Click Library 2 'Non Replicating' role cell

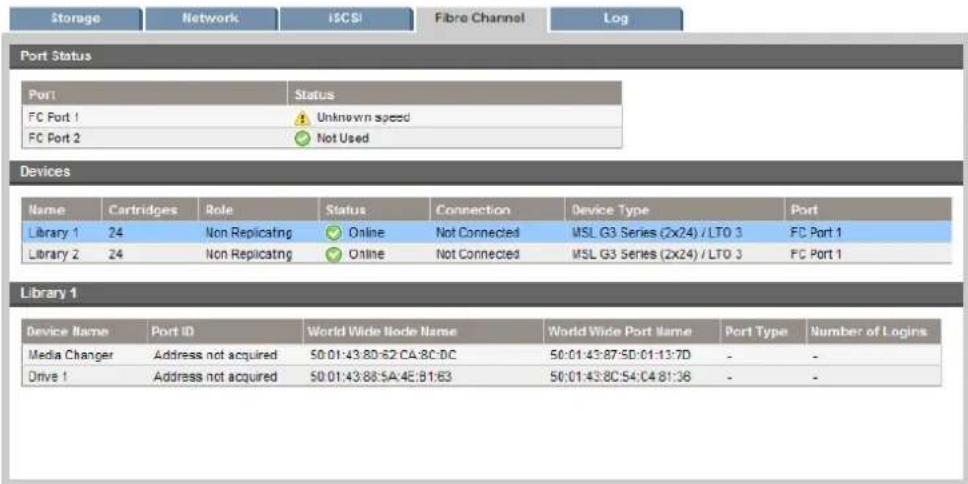coord(249,254)
